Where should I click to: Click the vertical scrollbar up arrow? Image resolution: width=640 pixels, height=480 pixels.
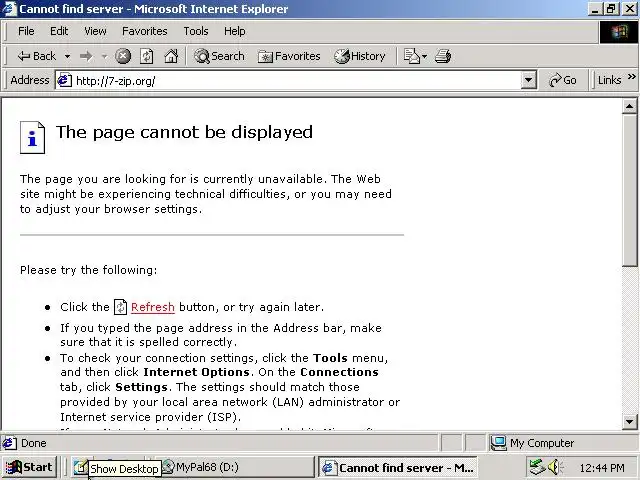click(x=629, y=107)
